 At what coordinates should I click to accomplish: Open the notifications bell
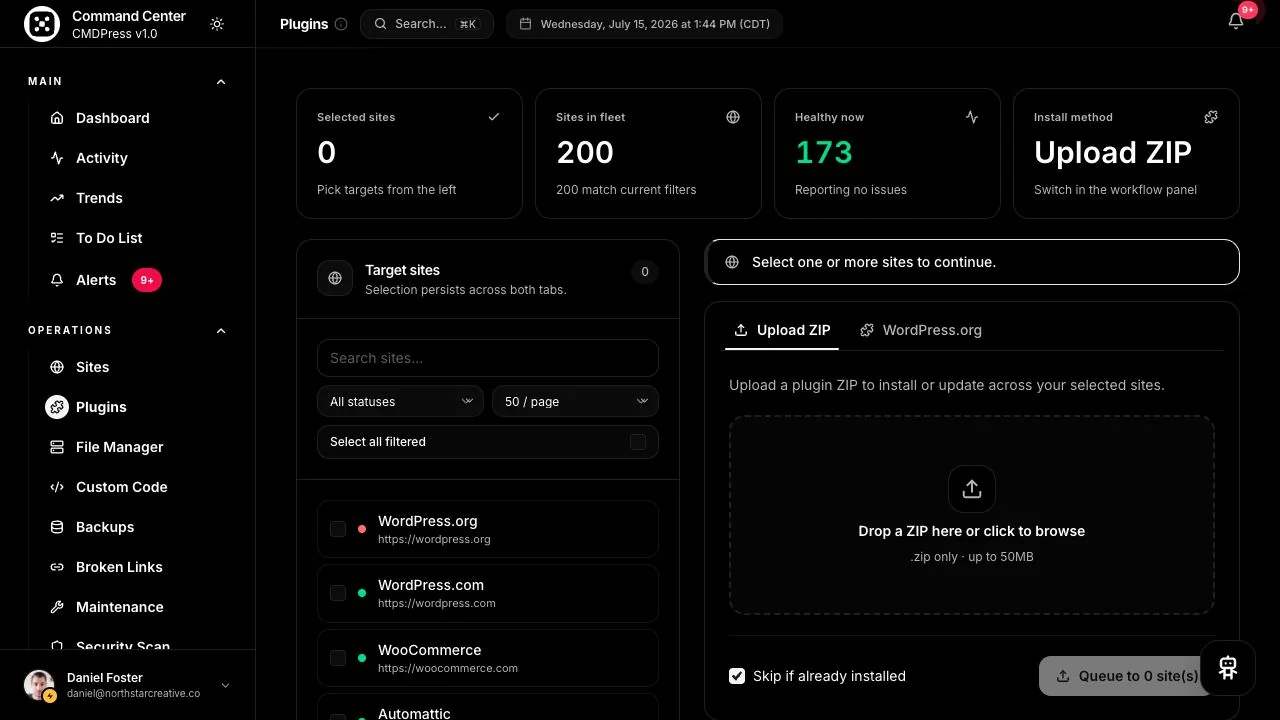click(x=1236, y=21)
